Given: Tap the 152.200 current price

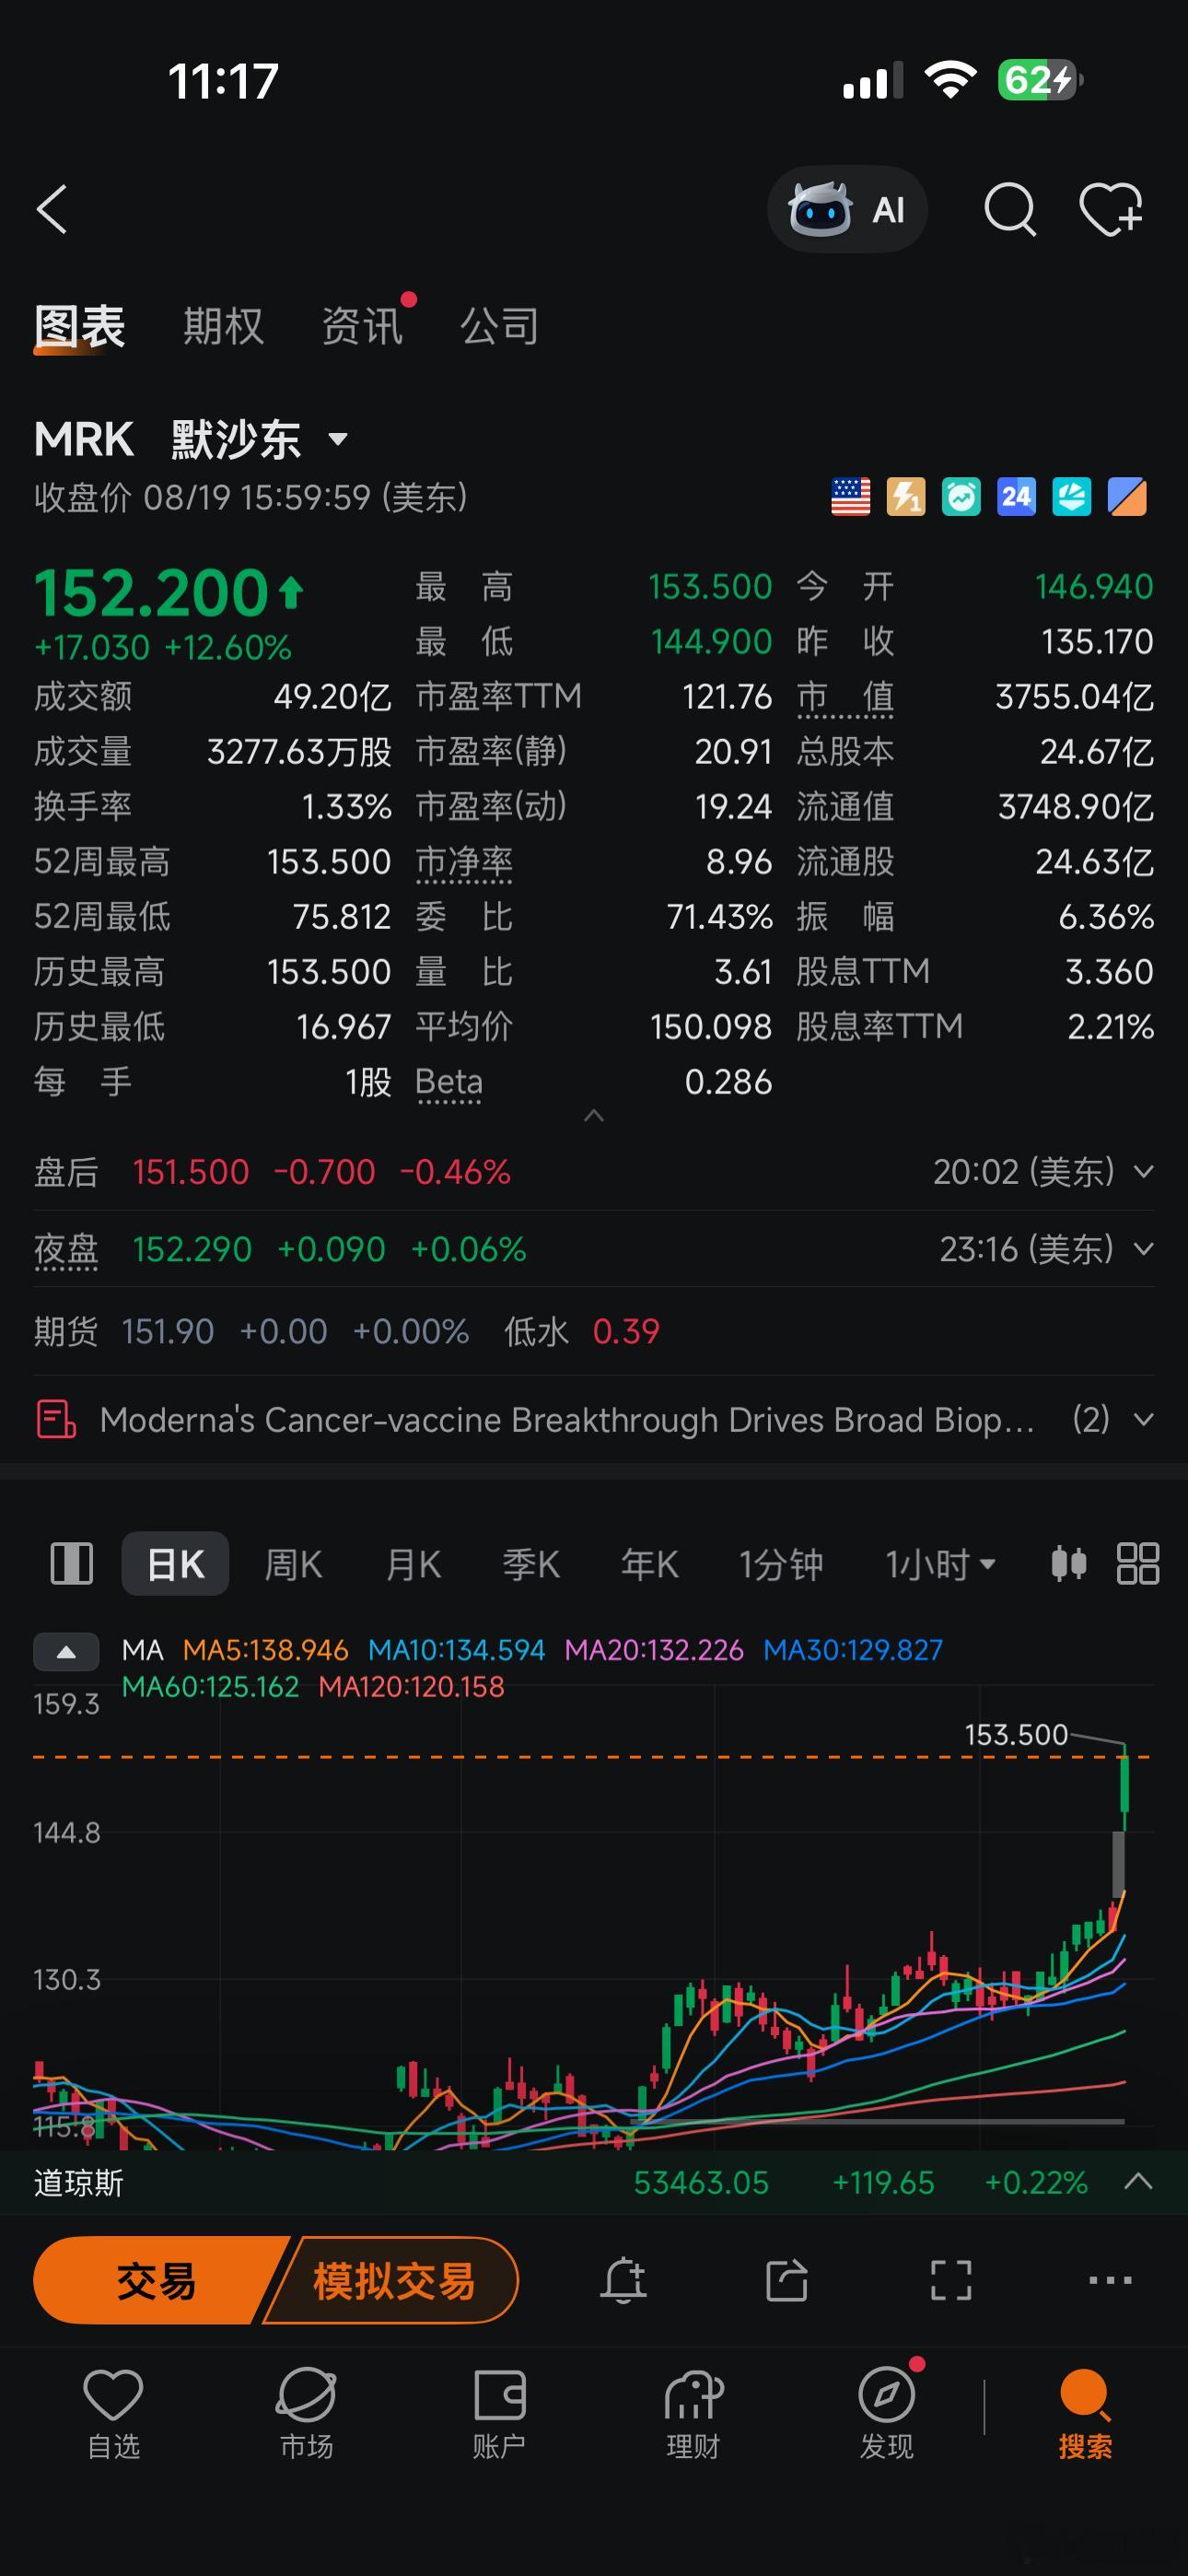Looking at the screenshot, I should 152,593.
